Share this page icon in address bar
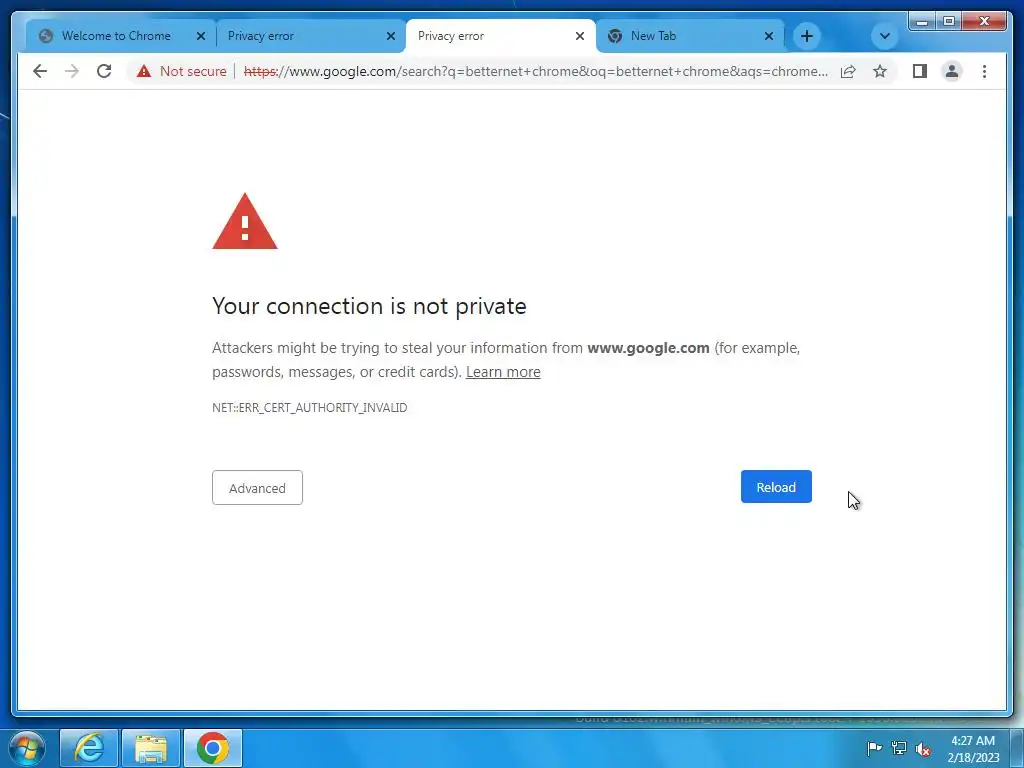This screenshot has height=768, width=1024. click(848, 71)
